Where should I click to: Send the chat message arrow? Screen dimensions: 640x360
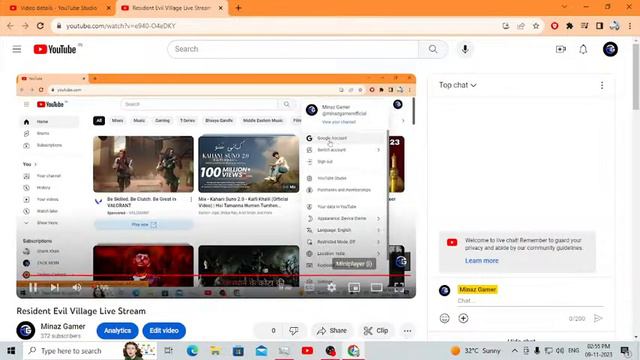point(598,318)
